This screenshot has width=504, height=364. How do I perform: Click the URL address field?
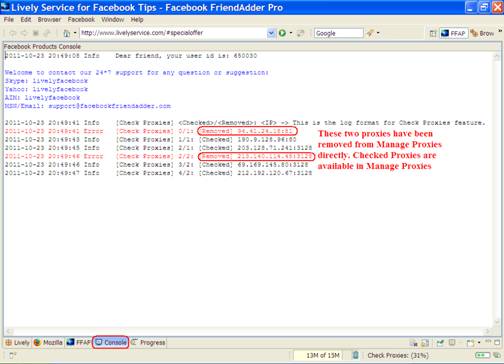pyautogui.click(x=173, y=33)
